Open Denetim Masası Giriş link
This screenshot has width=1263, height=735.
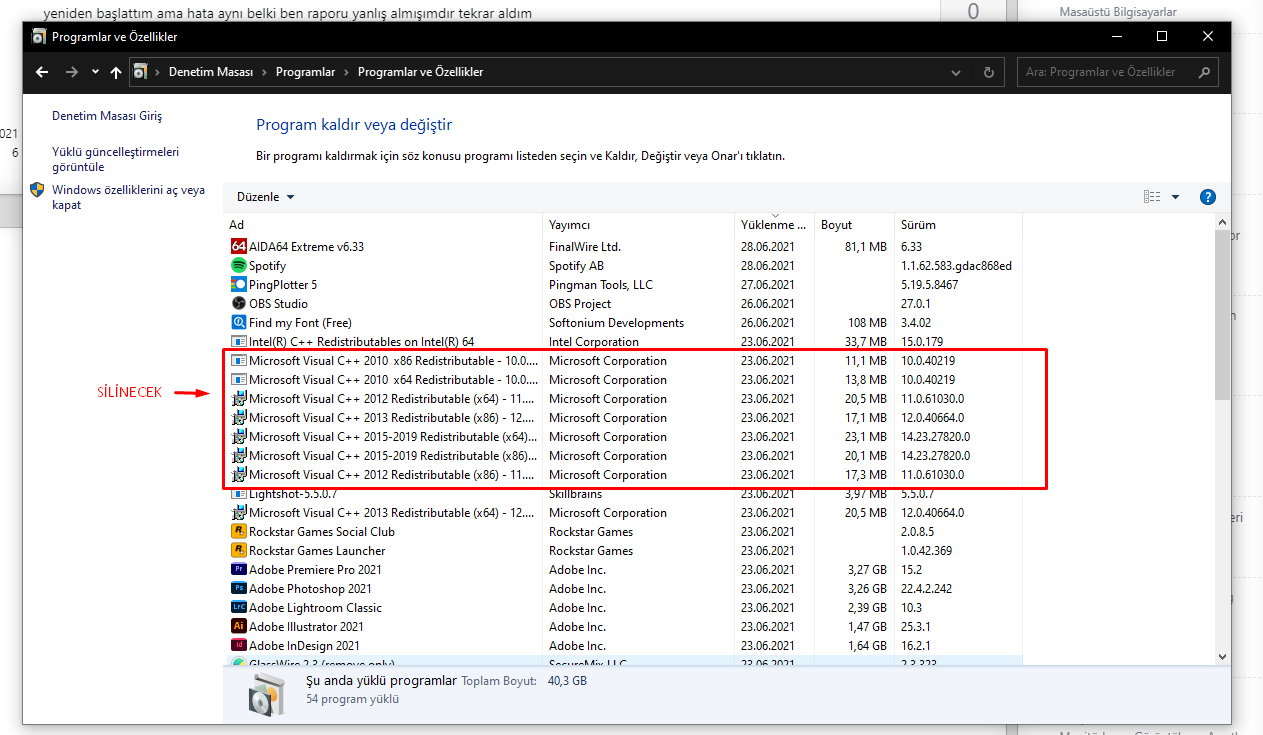pos(107,116)
